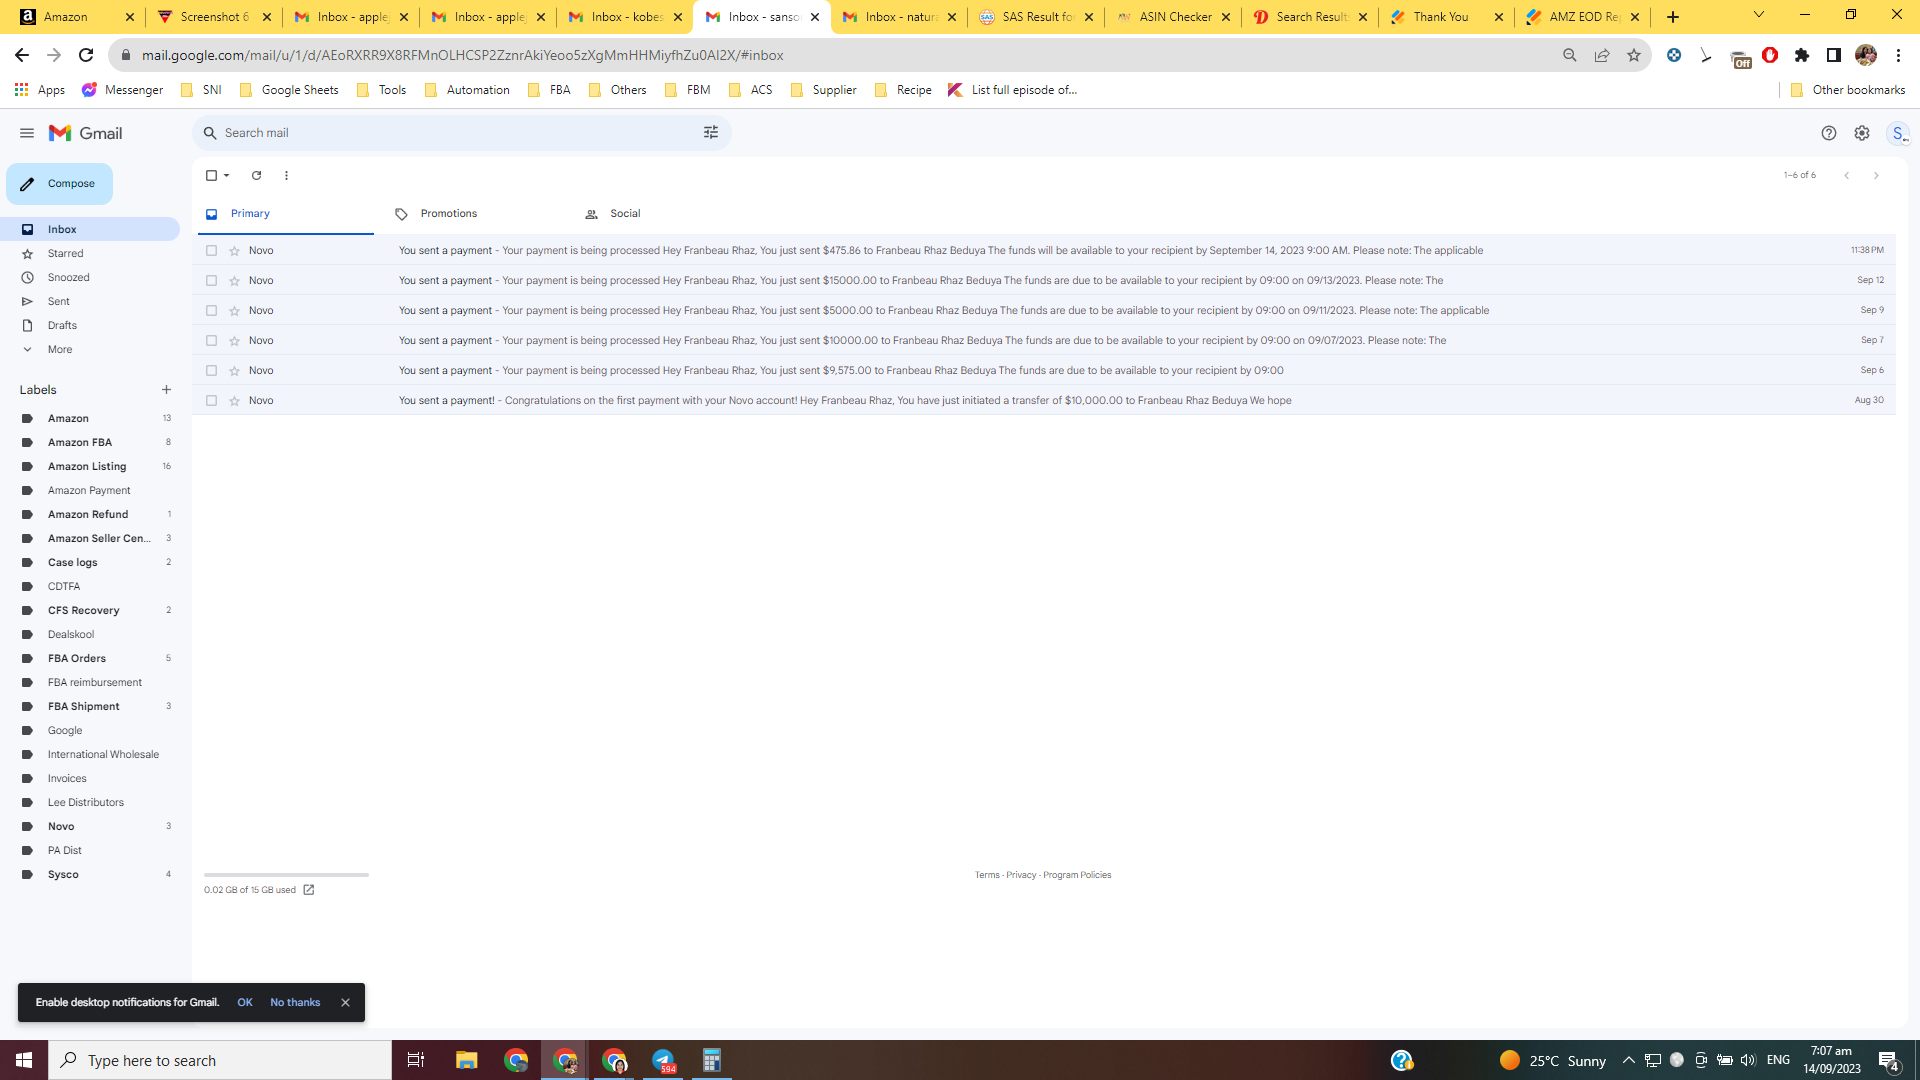Open Windows Start menu
1920x1080 pixels.
coord(24,1060)
